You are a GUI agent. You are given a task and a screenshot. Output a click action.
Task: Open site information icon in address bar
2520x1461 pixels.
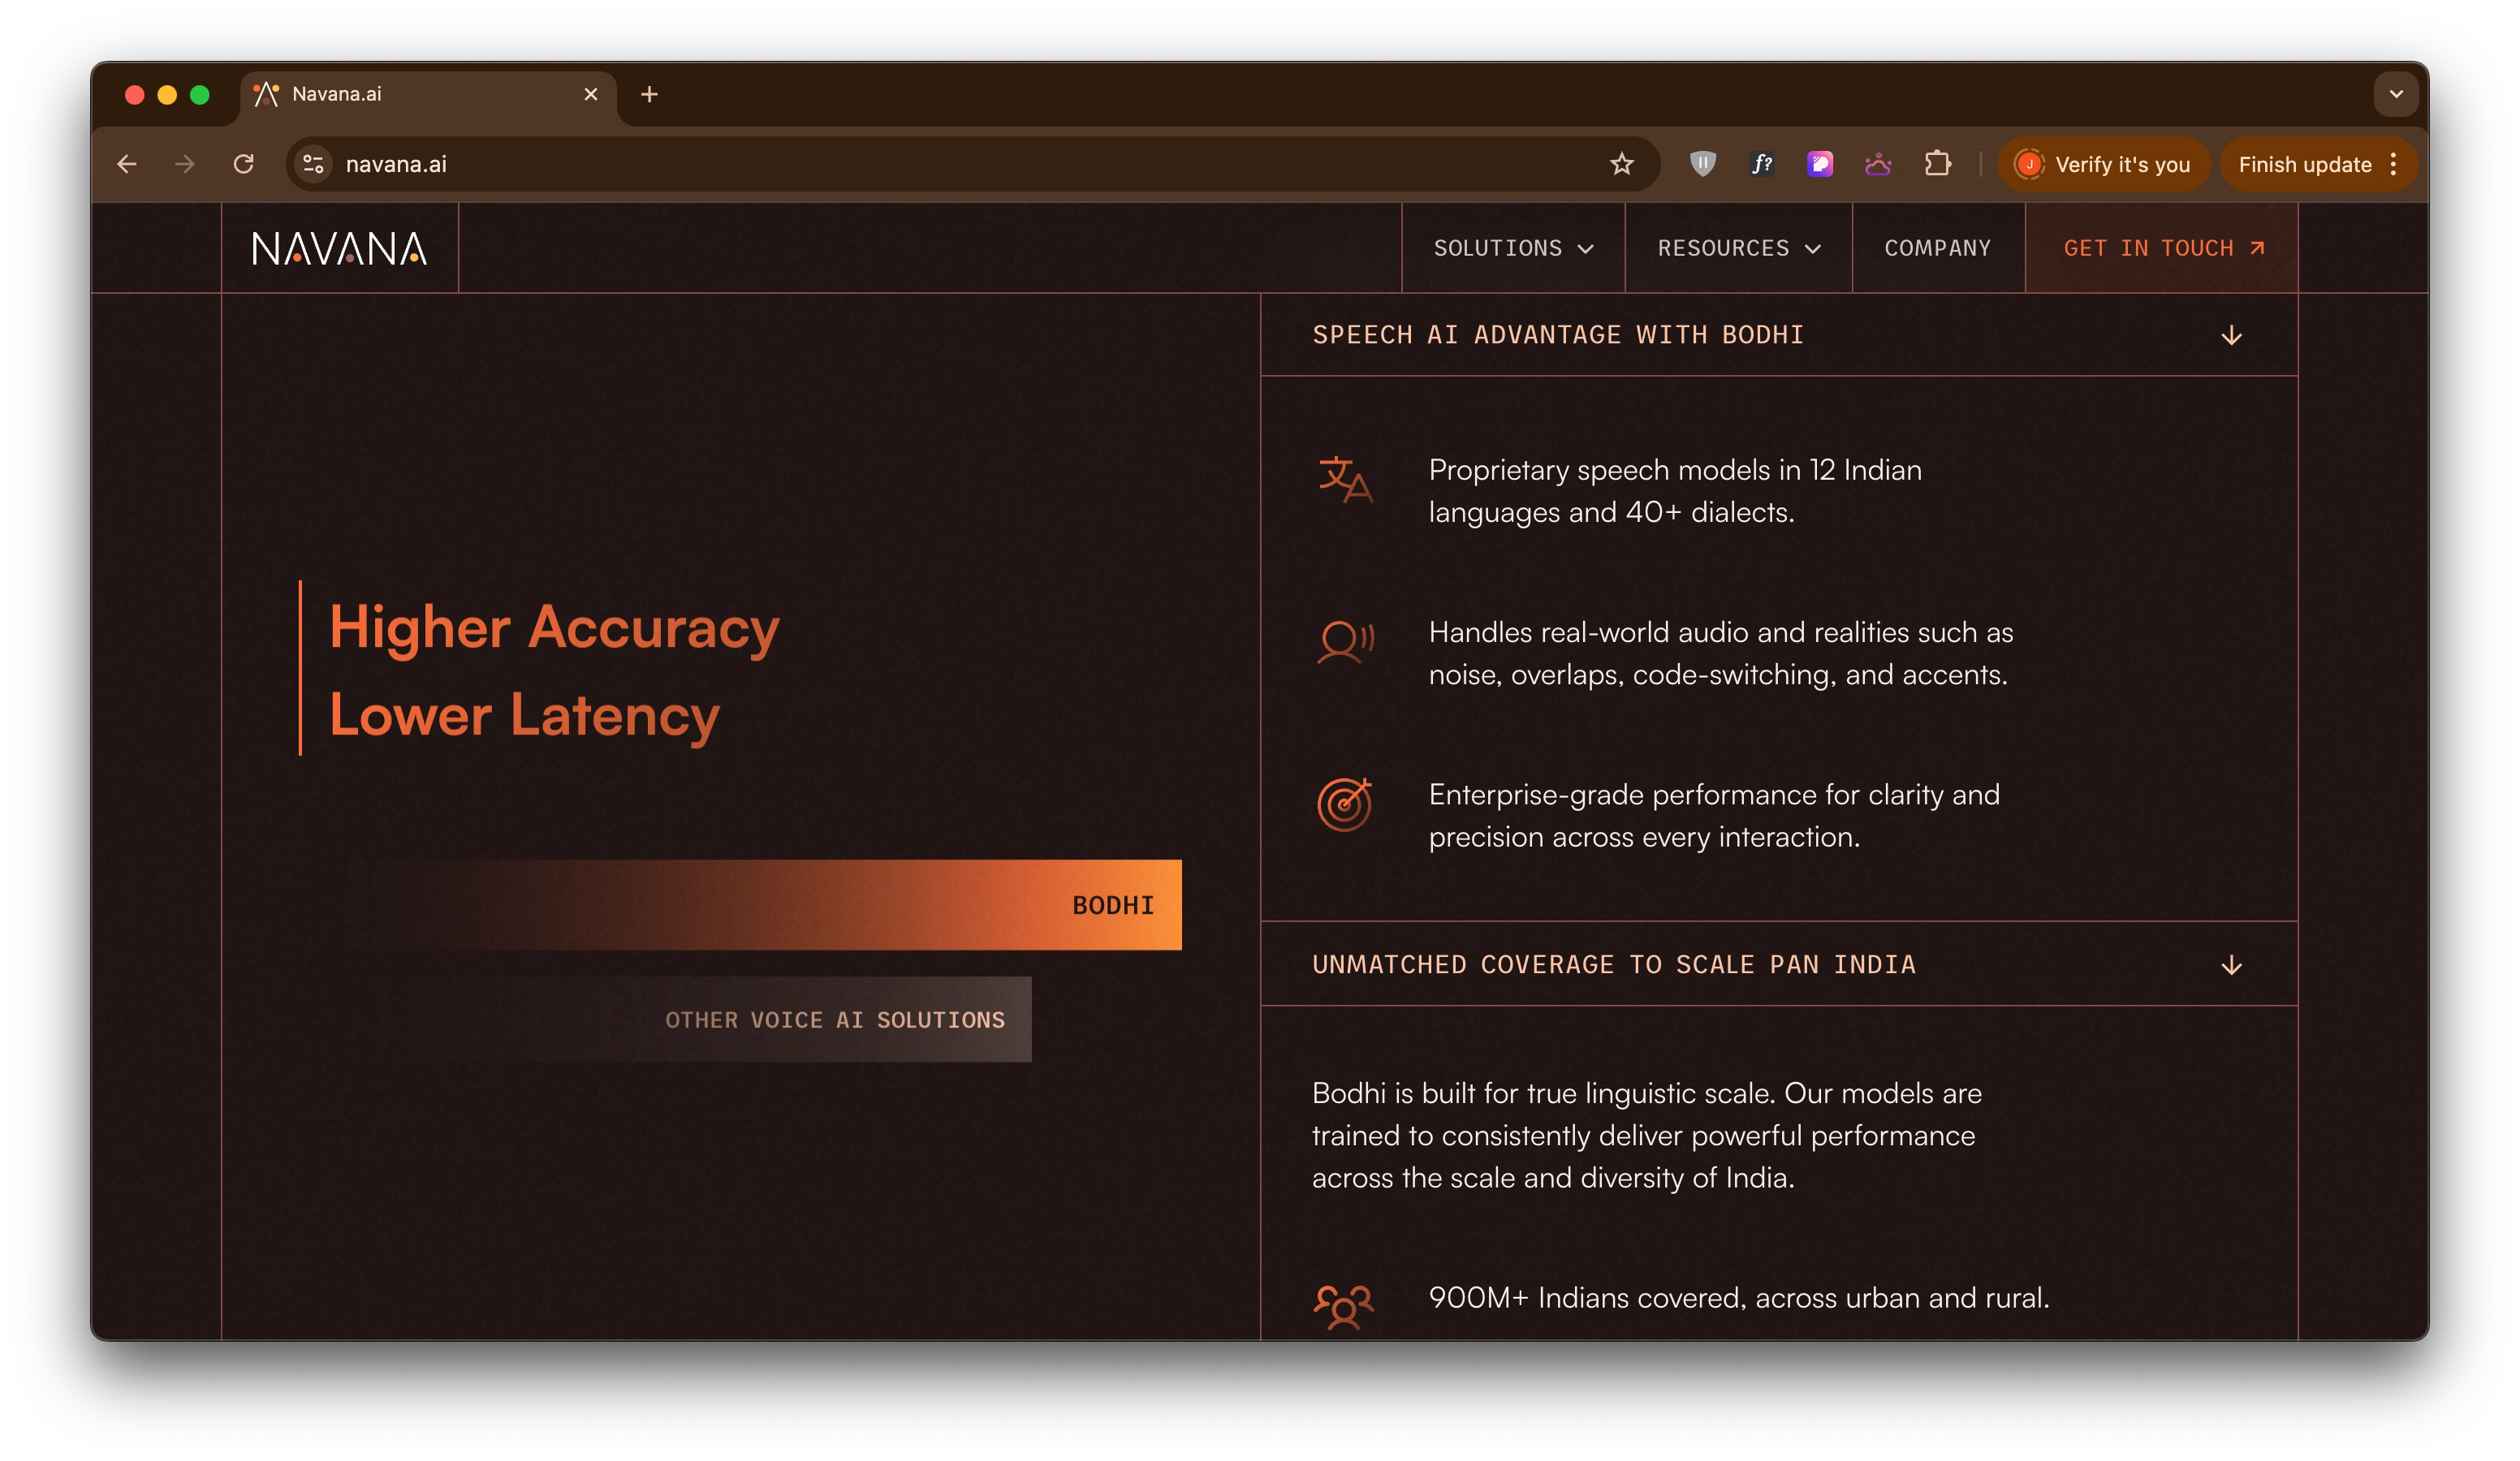[314, 164]
